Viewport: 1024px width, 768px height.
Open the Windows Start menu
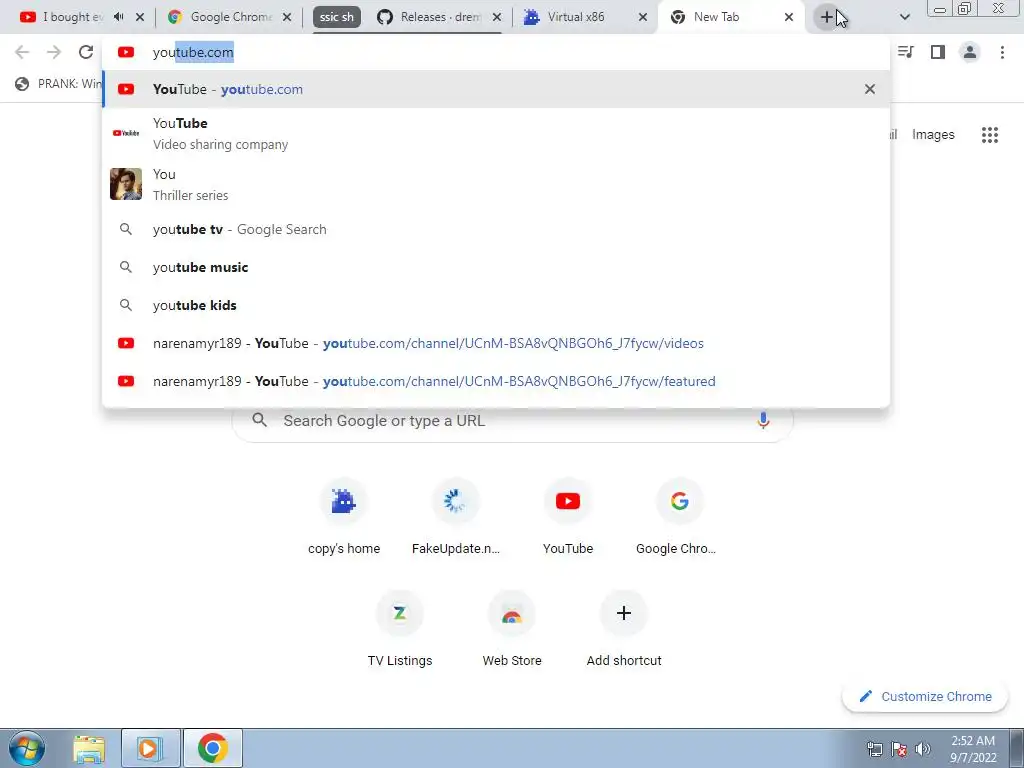coord(27,748)
